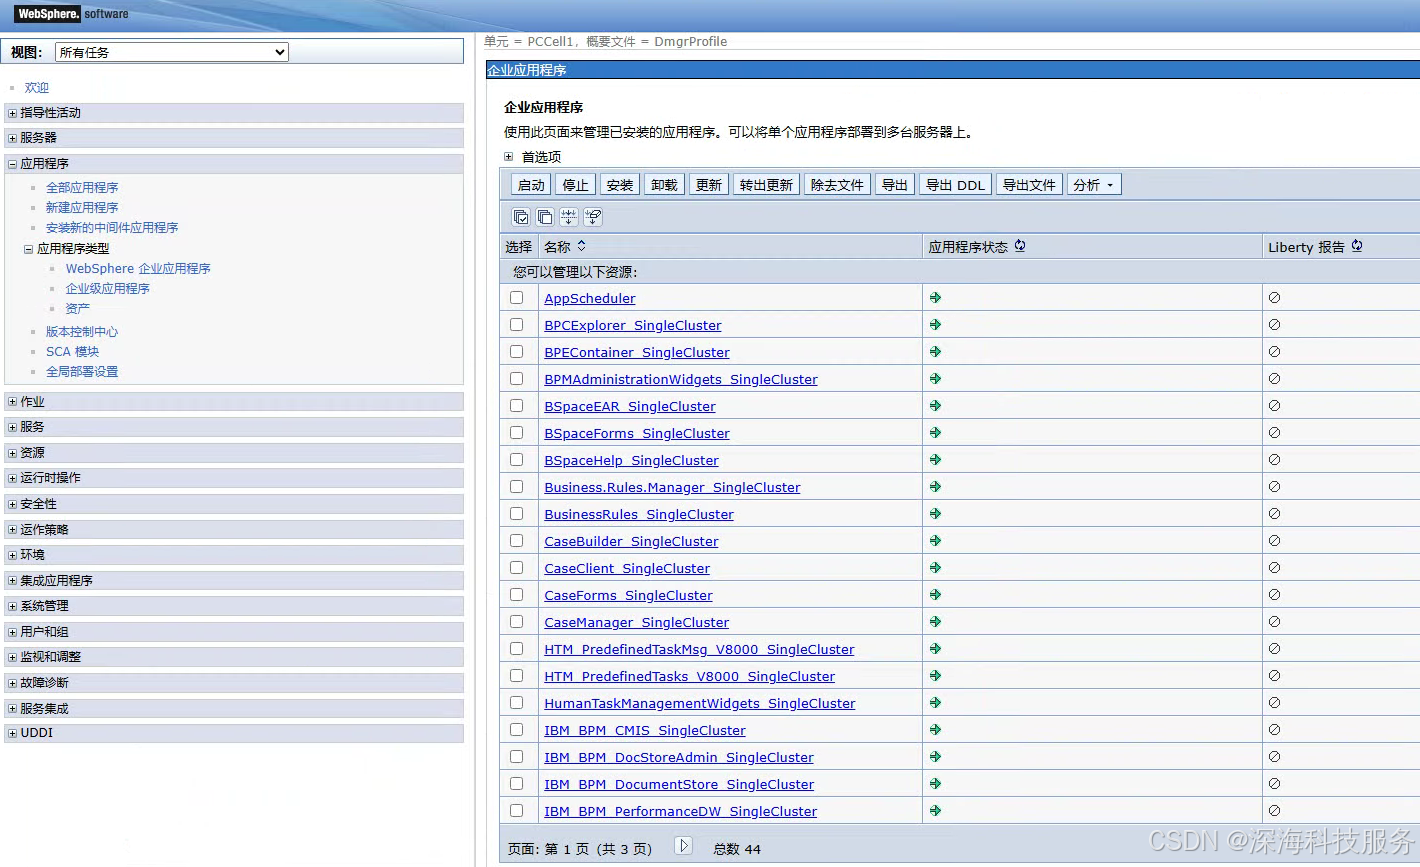Click status icon for BSpaceEAR_SingleCluster
Screen dimensions: 1420x867
(935, 406)
